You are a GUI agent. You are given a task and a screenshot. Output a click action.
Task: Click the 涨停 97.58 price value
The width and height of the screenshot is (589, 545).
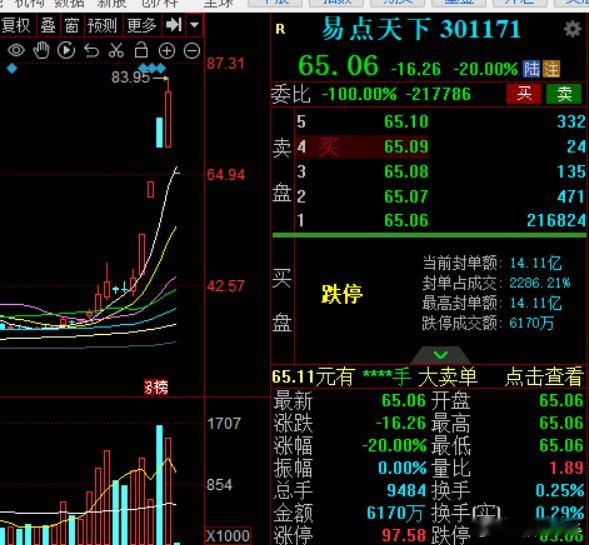pyautogui.click(x=404, y=535)
